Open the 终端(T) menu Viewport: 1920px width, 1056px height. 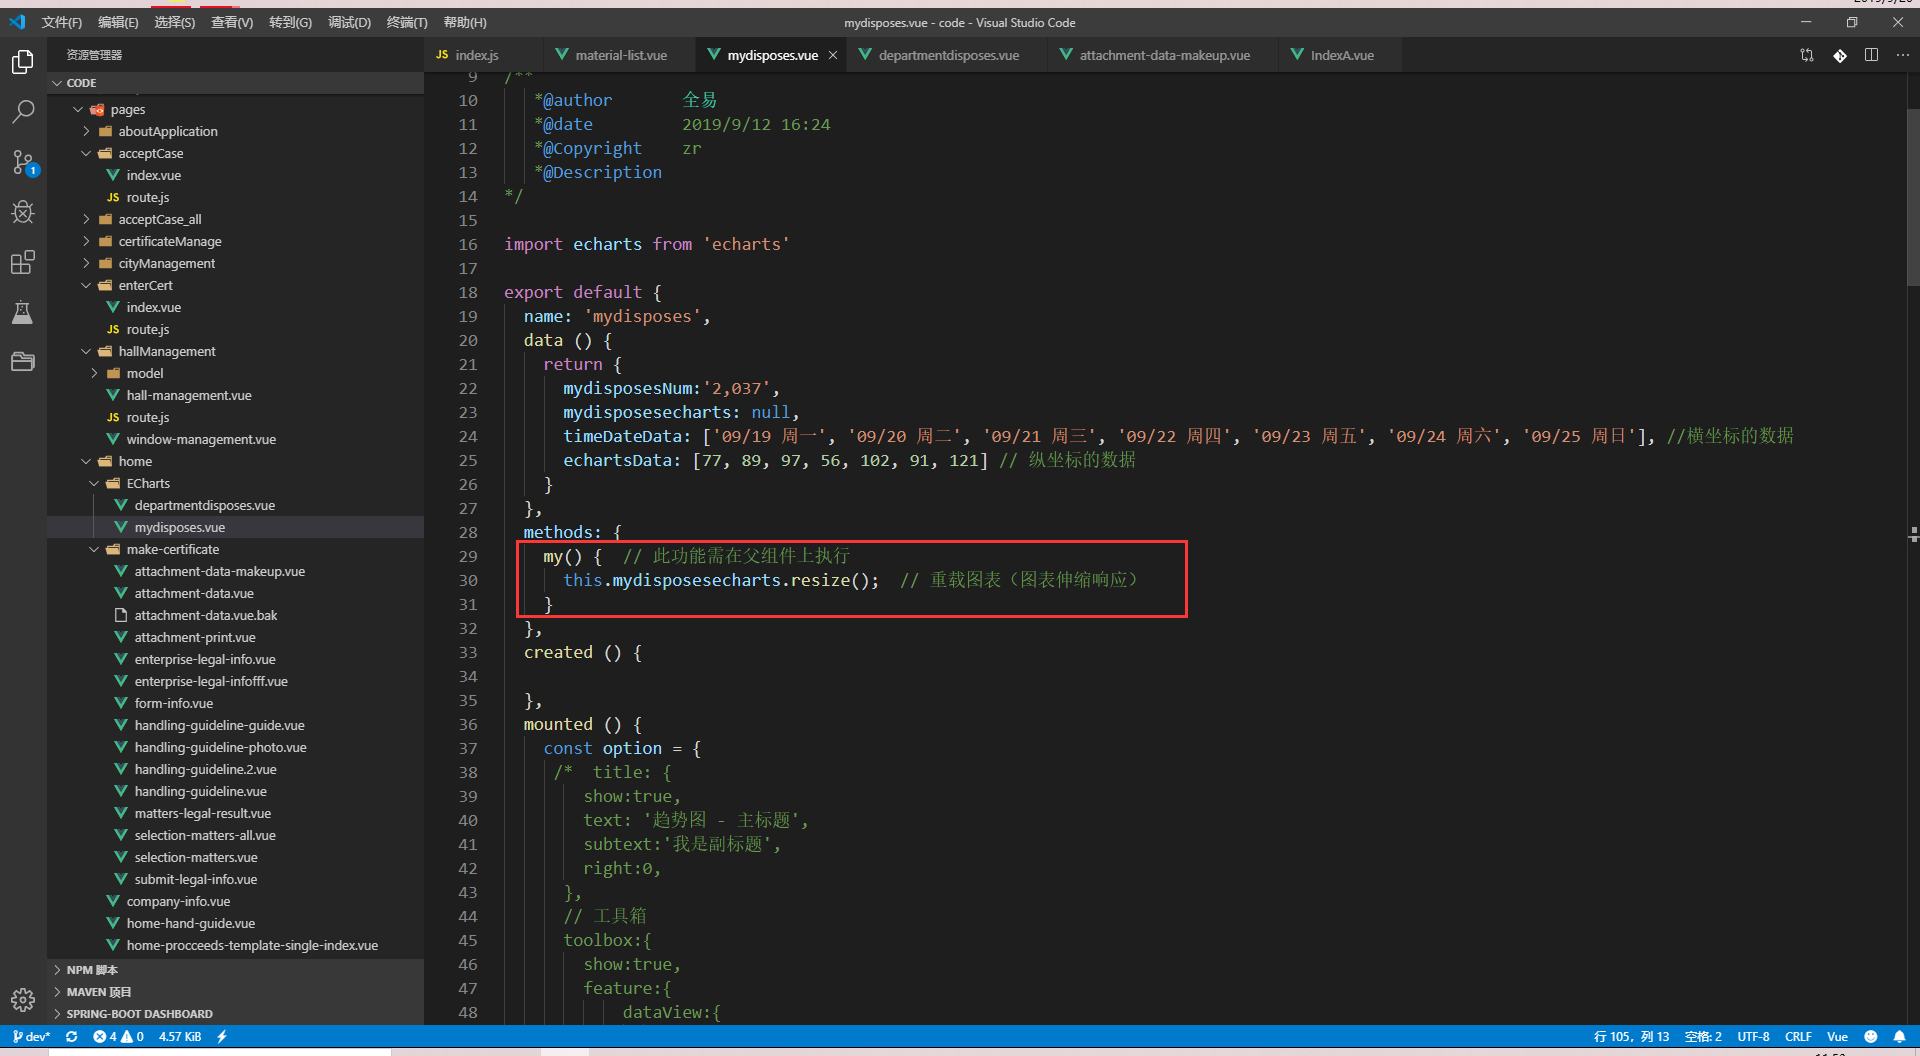click(x=407, y=22)
